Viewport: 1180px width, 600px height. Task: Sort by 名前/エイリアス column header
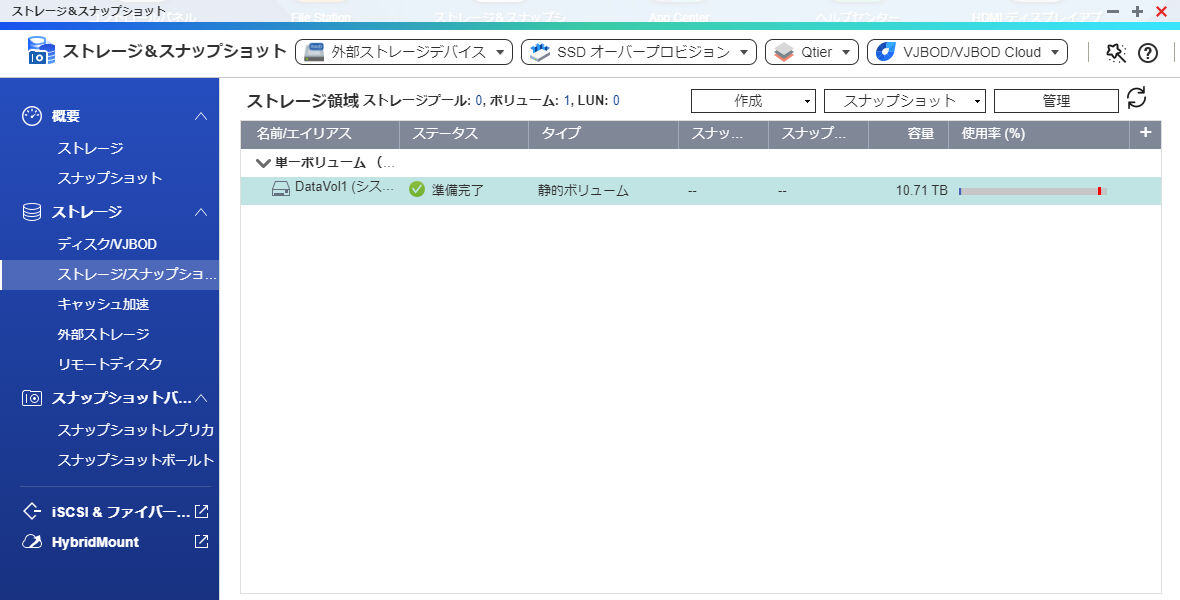point(320,133)
